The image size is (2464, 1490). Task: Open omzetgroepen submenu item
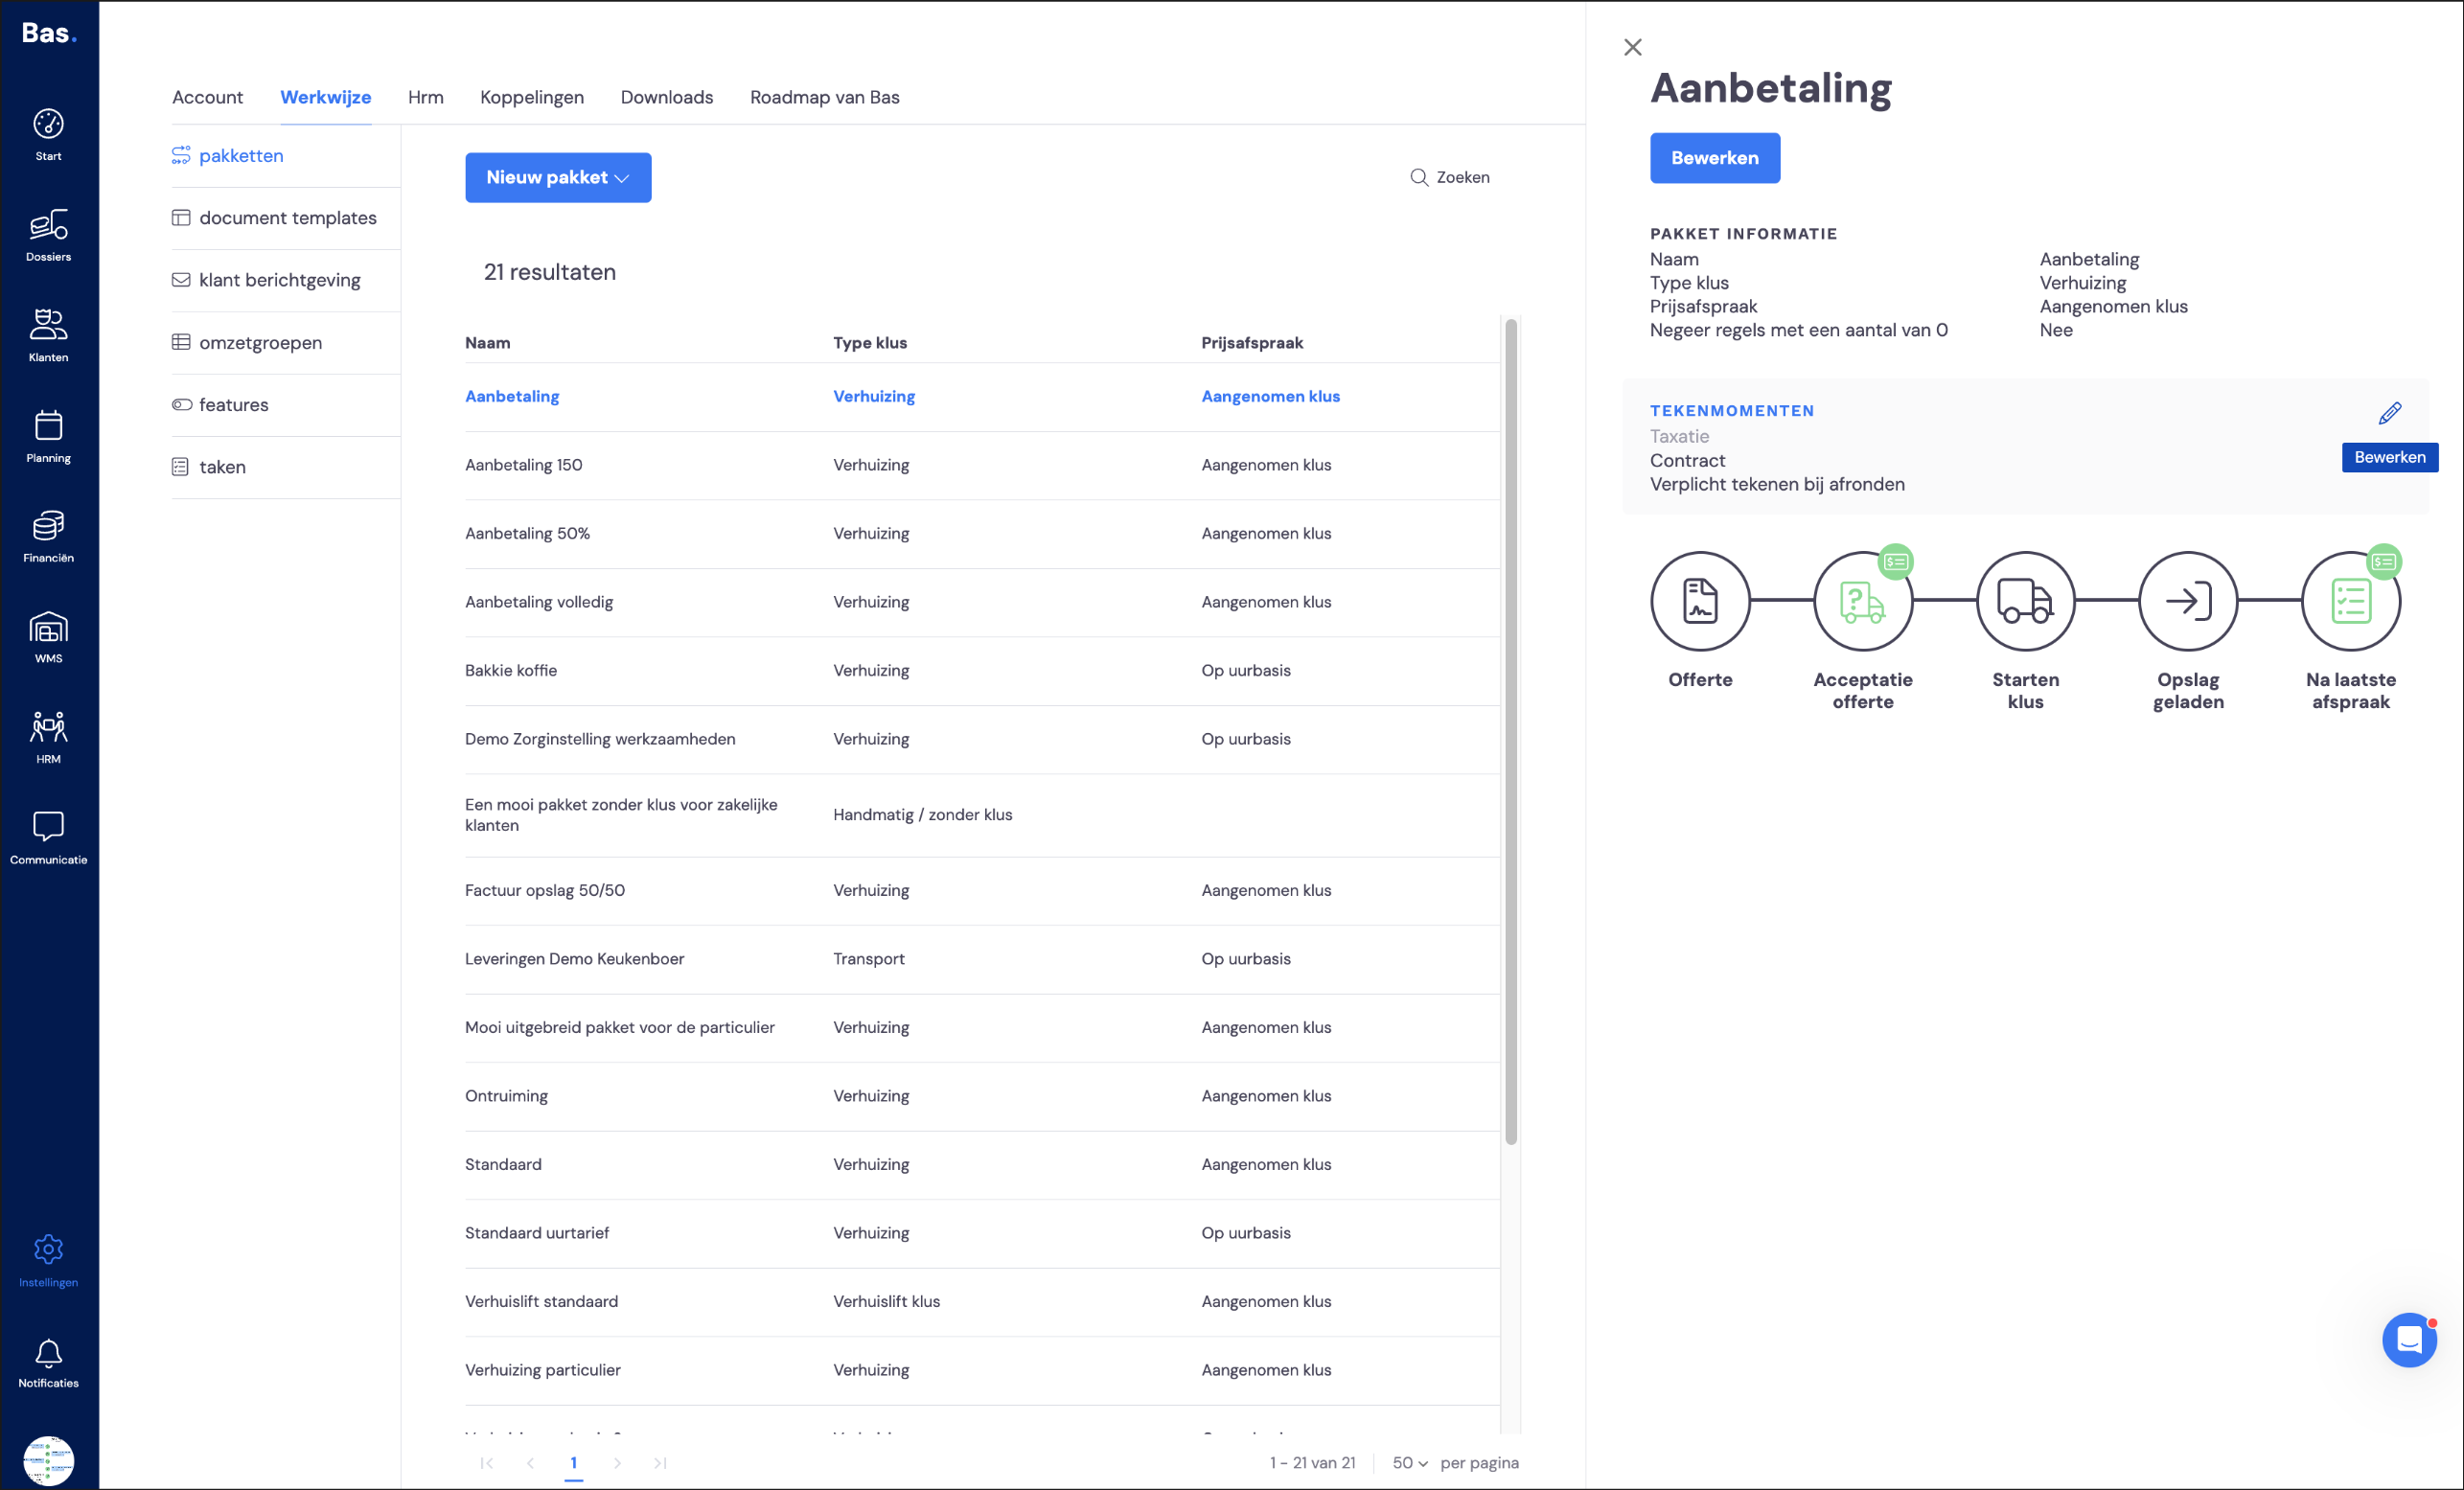(285, 342)
